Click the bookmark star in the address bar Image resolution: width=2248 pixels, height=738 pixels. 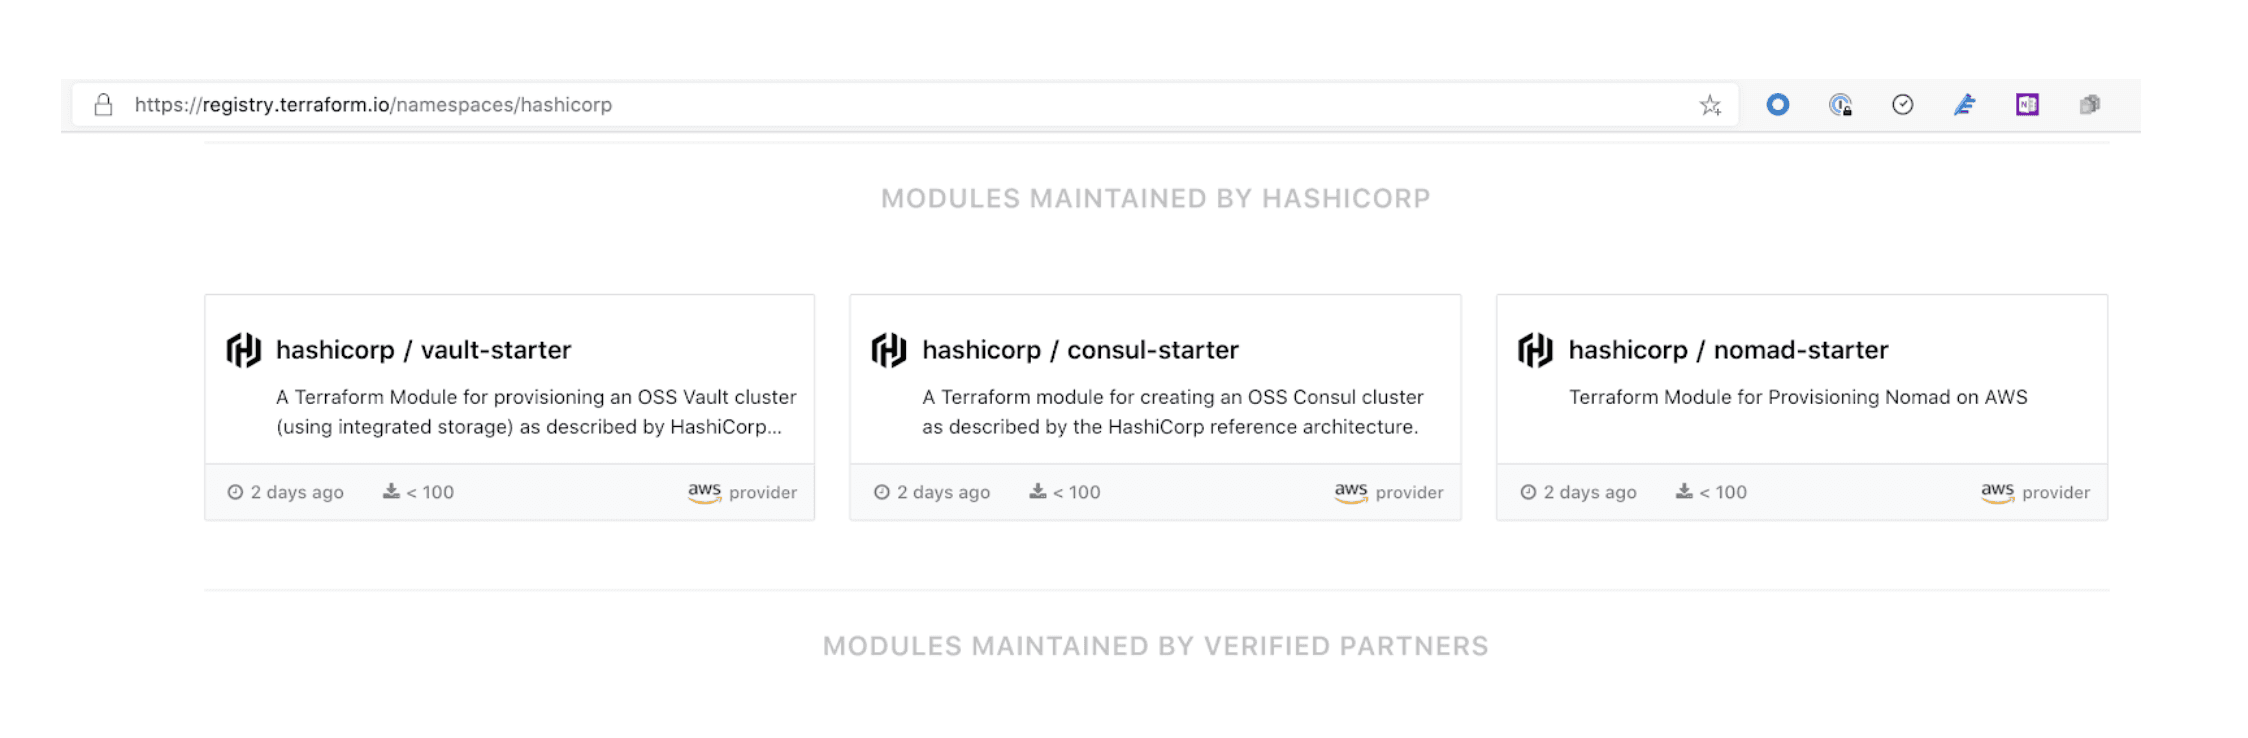[1709, 104]
